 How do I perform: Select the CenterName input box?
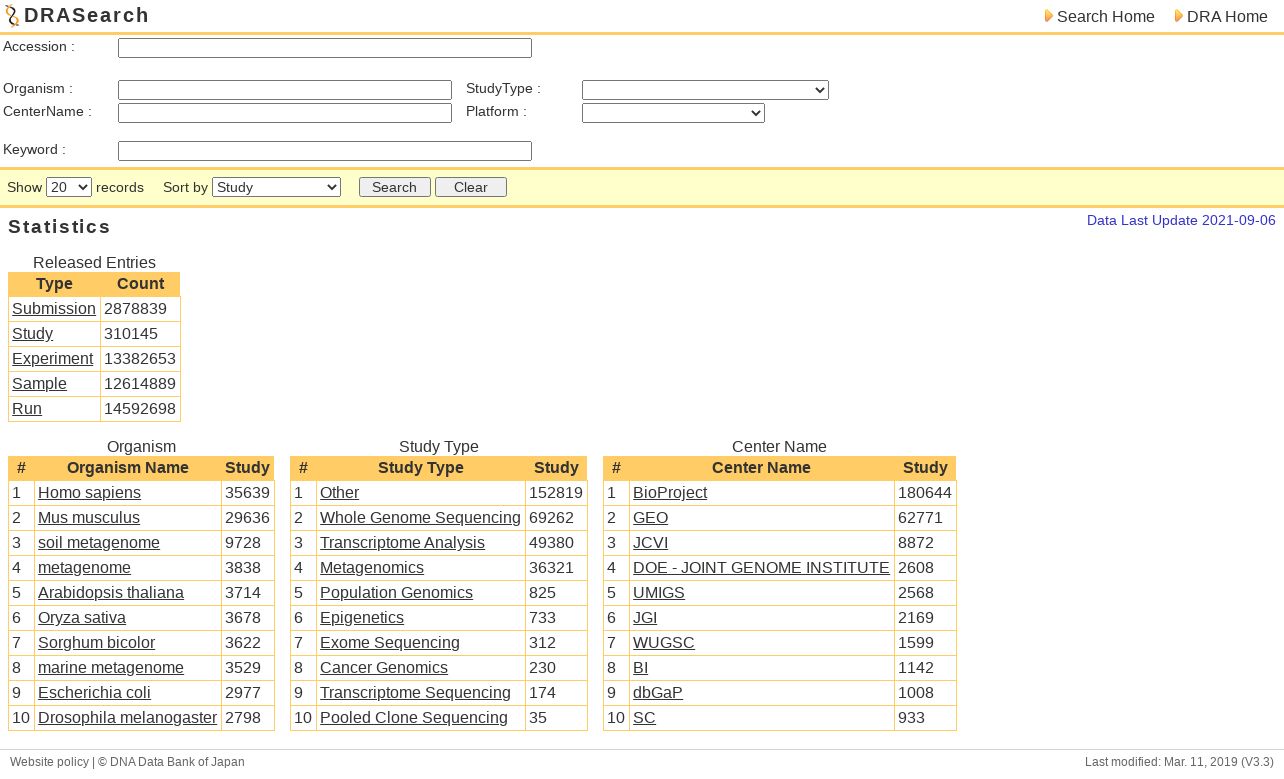pyautogui.click(x=285, y=113)
